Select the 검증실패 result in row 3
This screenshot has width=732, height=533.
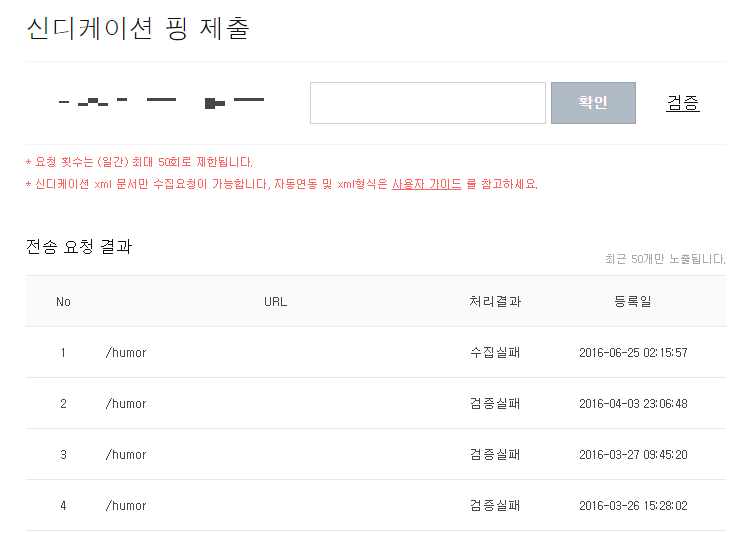point(494,455)
